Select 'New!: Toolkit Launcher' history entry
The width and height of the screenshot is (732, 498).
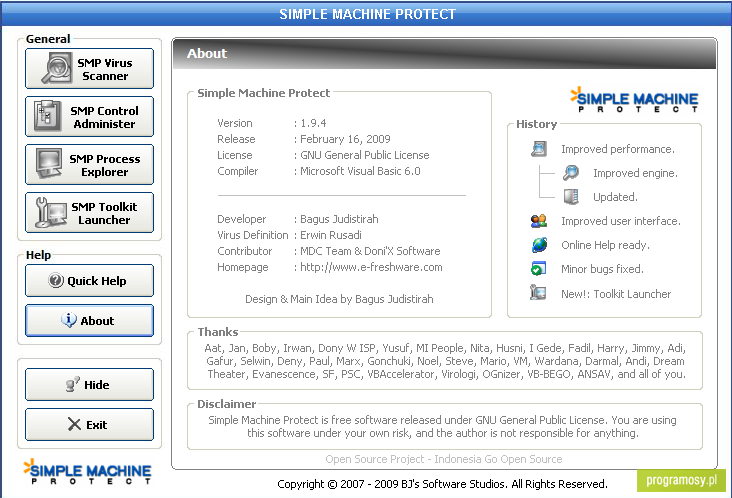[616, 294]
